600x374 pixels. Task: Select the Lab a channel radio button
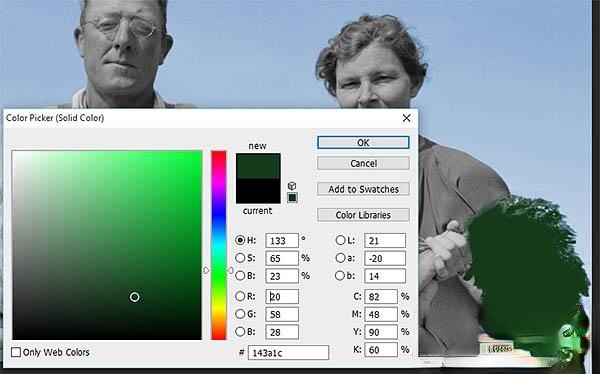click(x=340, y=258)
